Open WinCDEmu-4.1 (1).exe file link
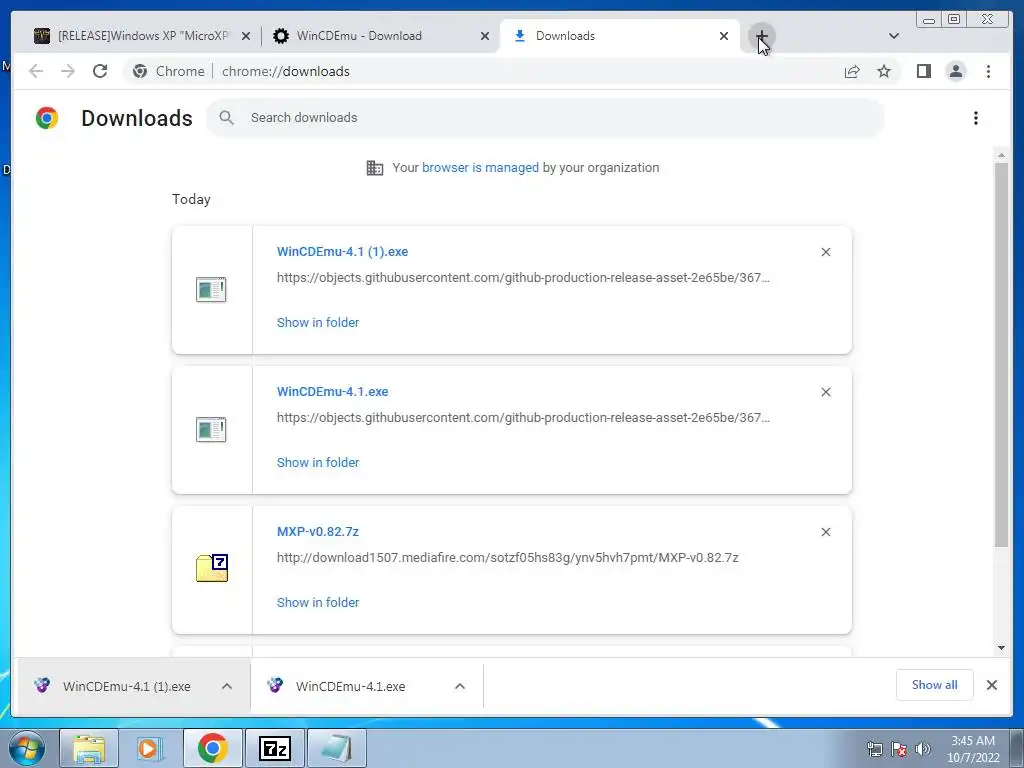Image resolution: width=1024 pixels, height=768 pixels. coord(342,251)
